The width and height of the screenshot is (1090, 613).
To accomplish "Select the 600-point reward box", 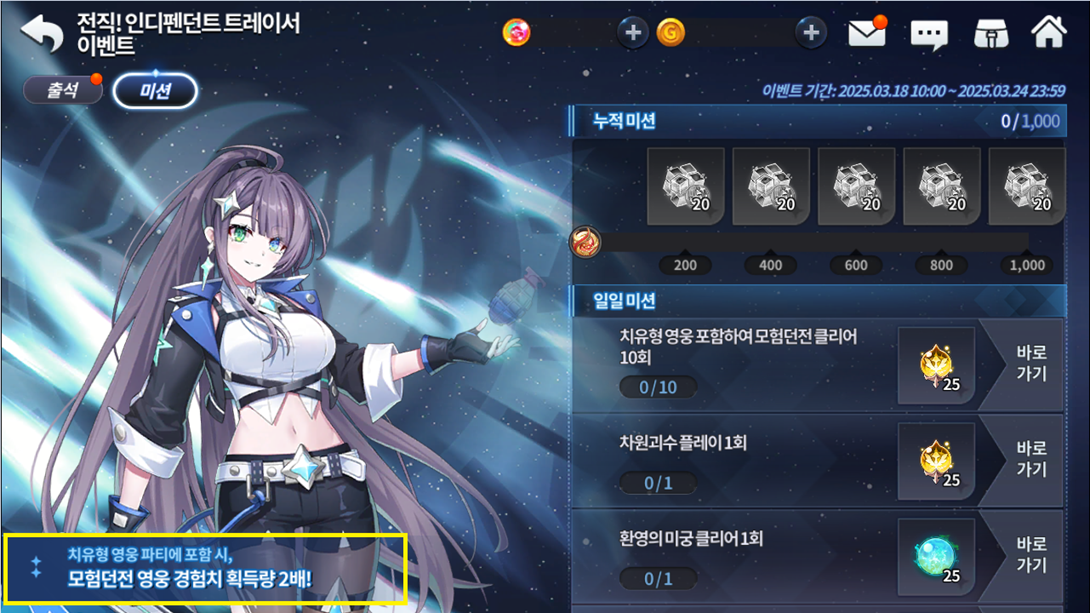I will tap(856, 186).
